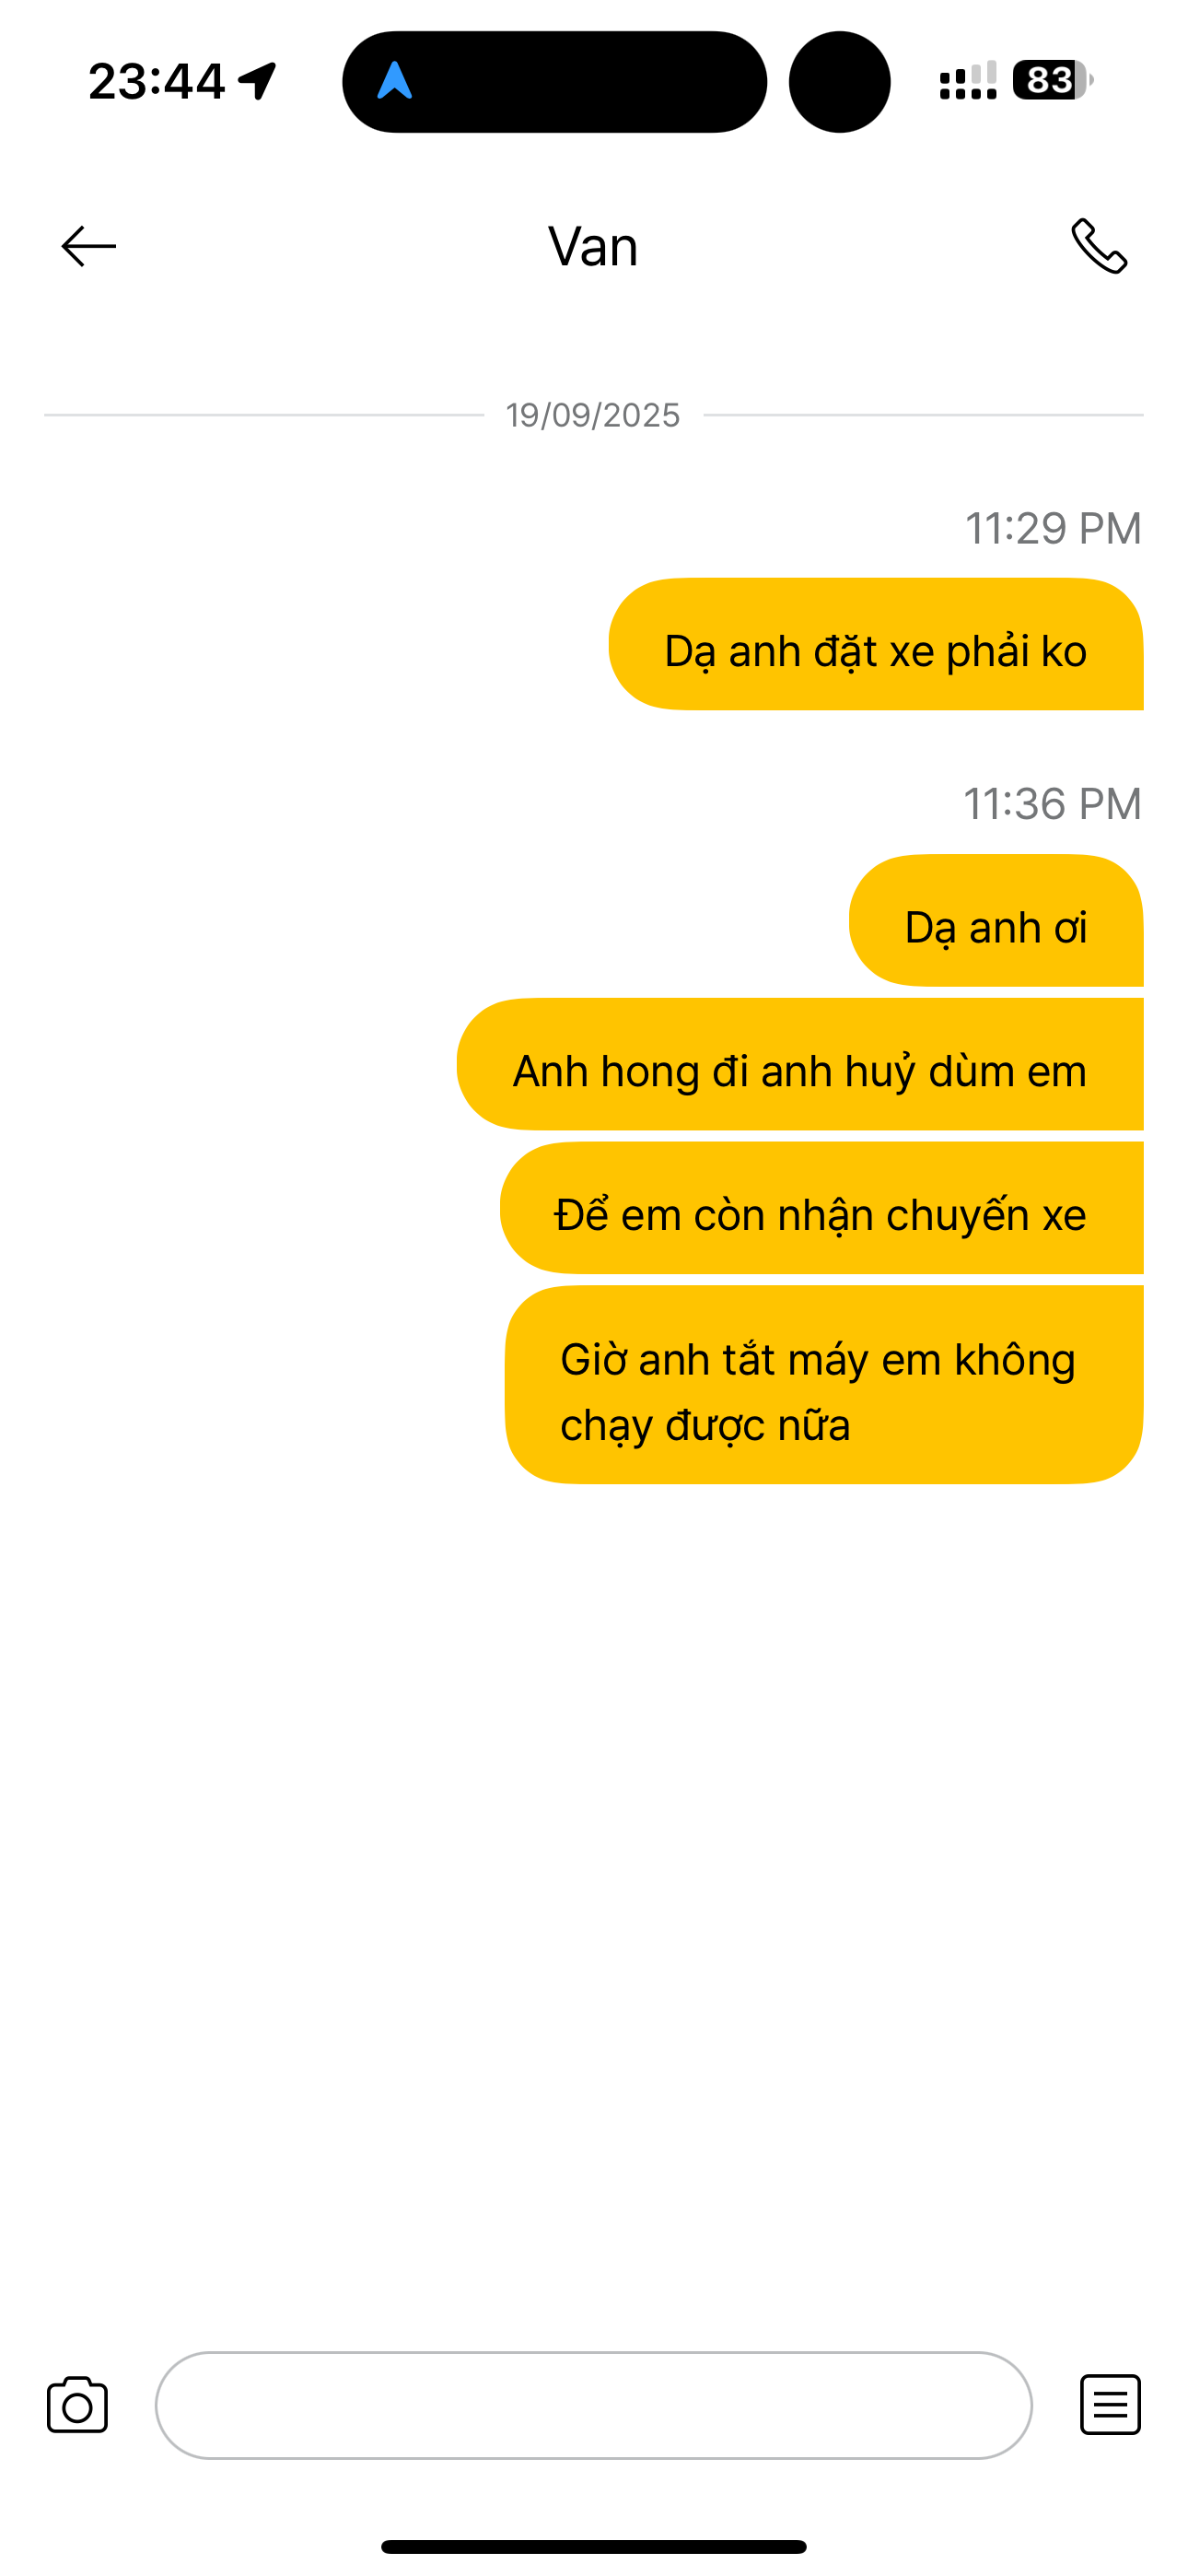Screen dimensions: 1188x2576
Task: Select message "Dạ anh đặt xe phải ko"
Action: (x=875, y=644)
